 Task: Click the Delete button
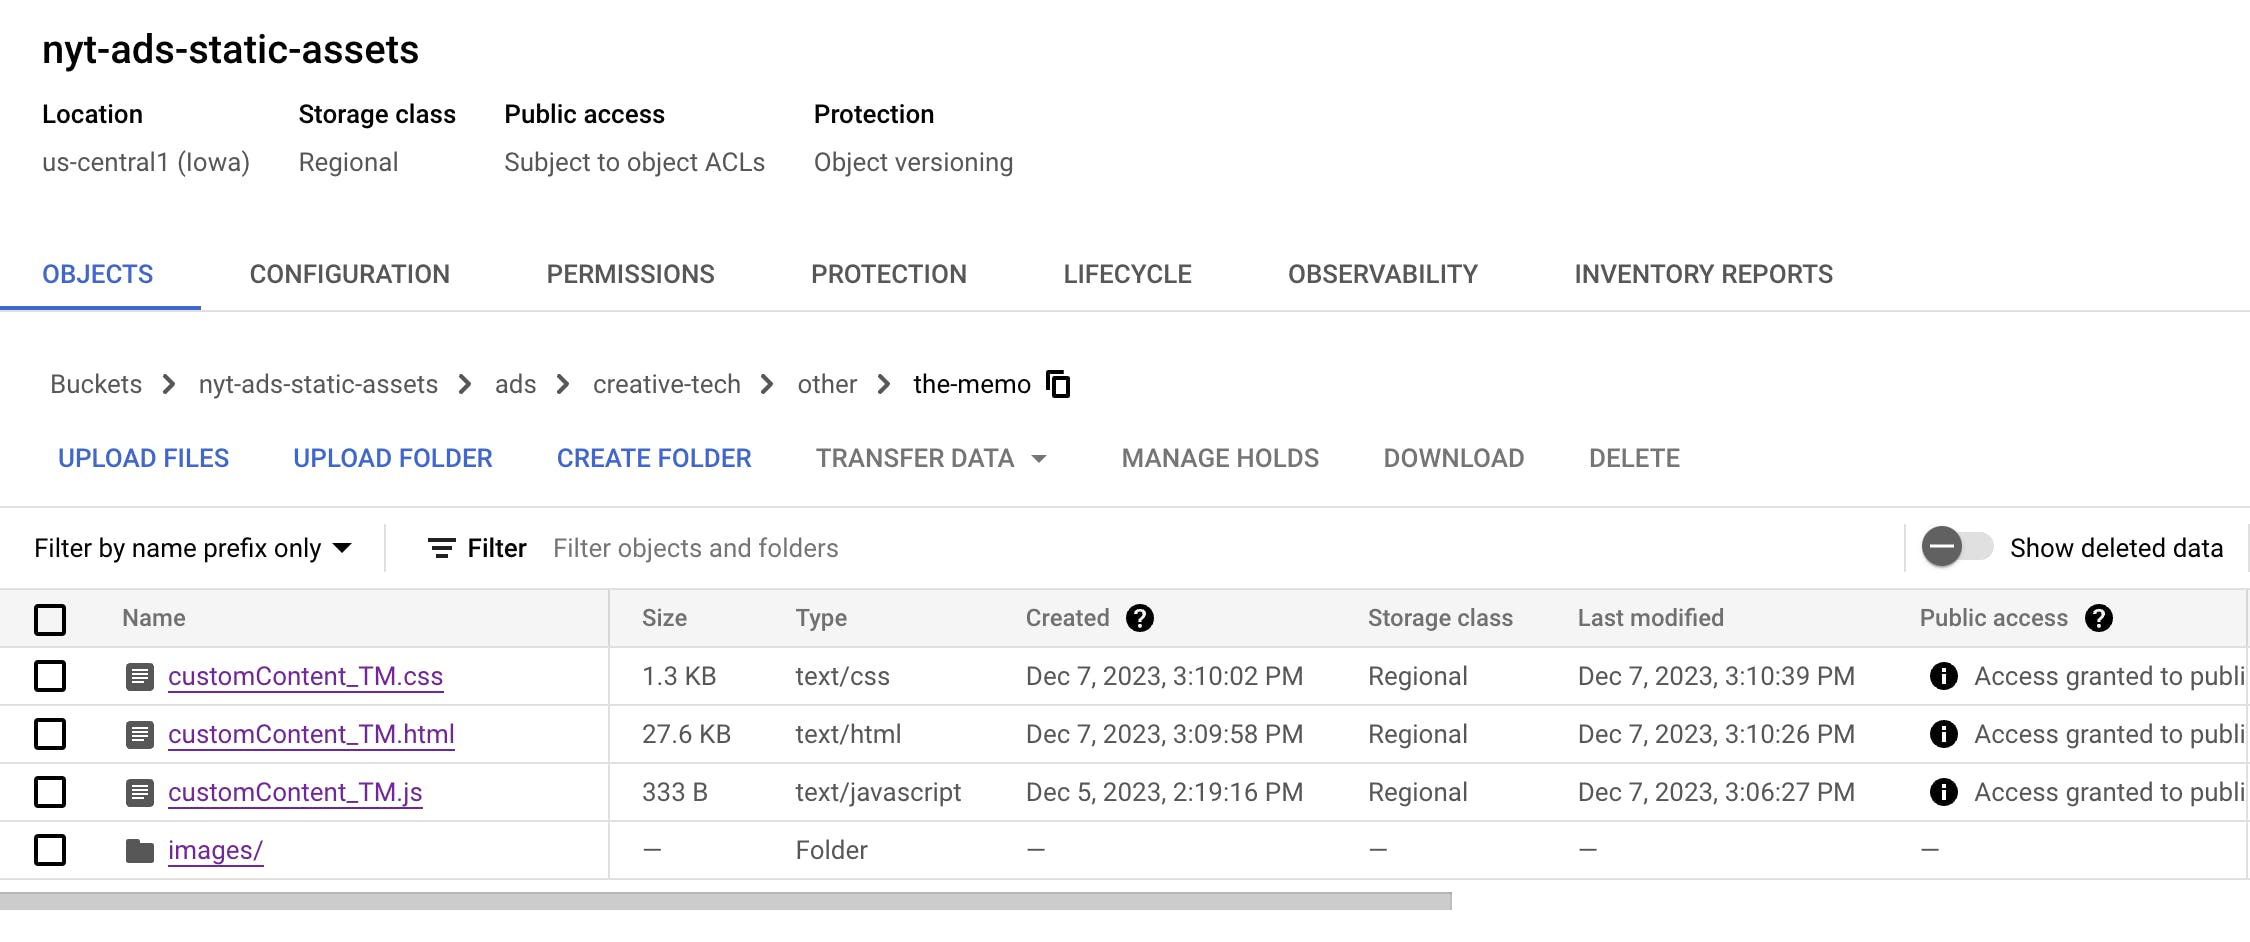click(1635, 458)
